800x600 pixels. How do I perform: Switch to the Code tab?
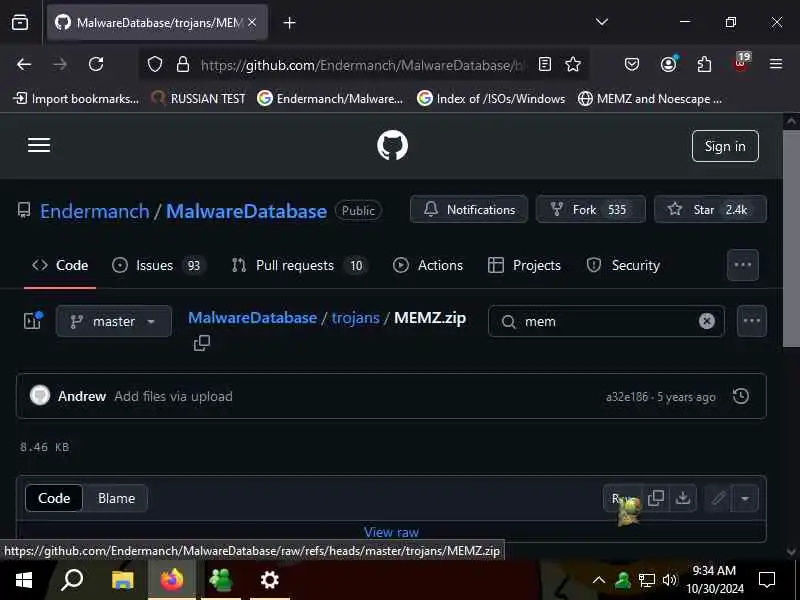click(x=60, y=265)
